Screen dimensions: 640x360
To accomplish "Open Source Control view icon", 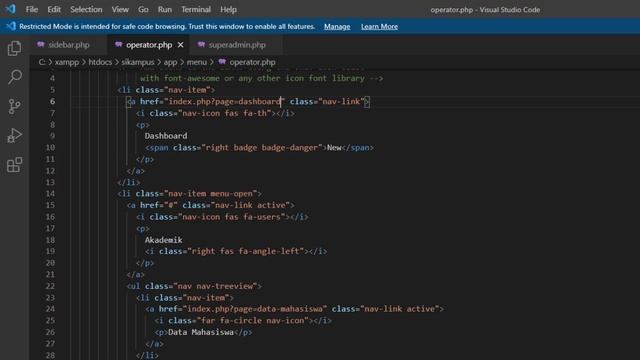I will (14, 106).
